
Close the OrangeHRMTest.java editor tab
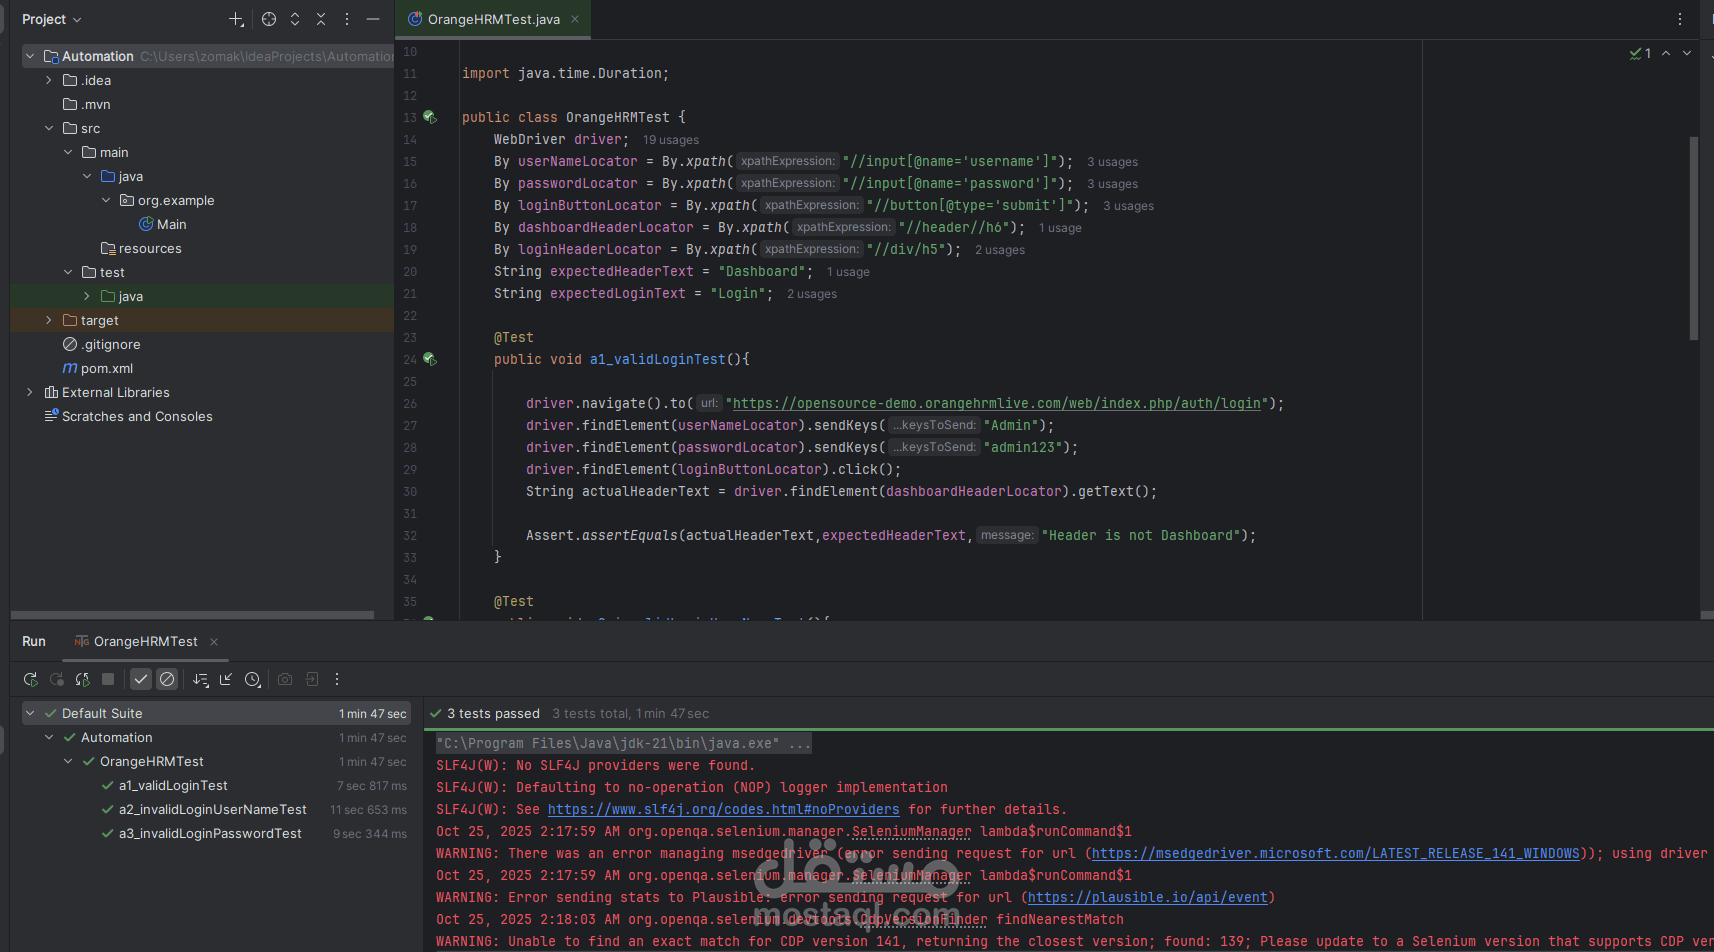pyautogui.click(x=575, y=19)
